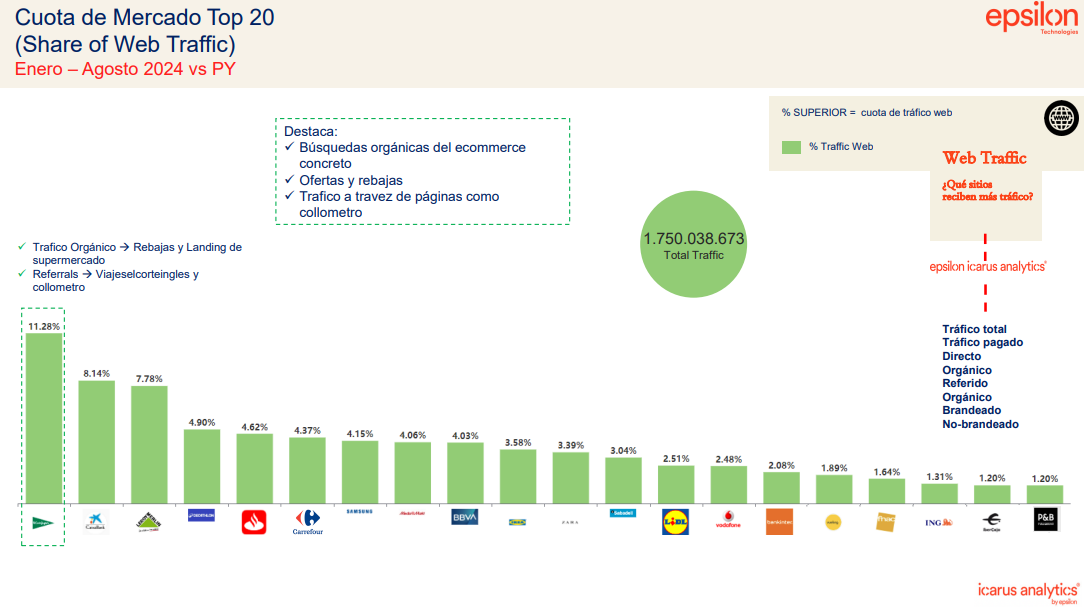Screen dimensions: 1084x608
Task: Click the BBVA logo
Action: [465, 517]
